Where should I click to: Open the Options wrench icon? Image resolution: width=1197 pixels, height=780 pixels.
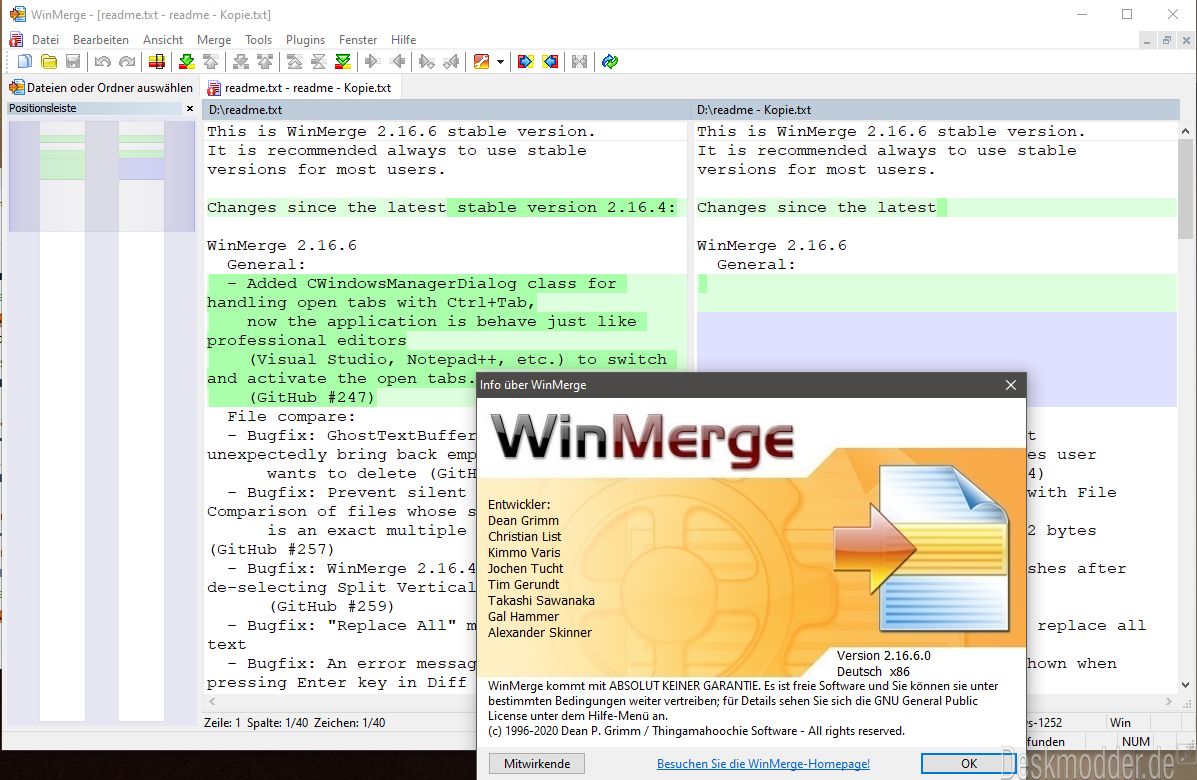point(481,62)
